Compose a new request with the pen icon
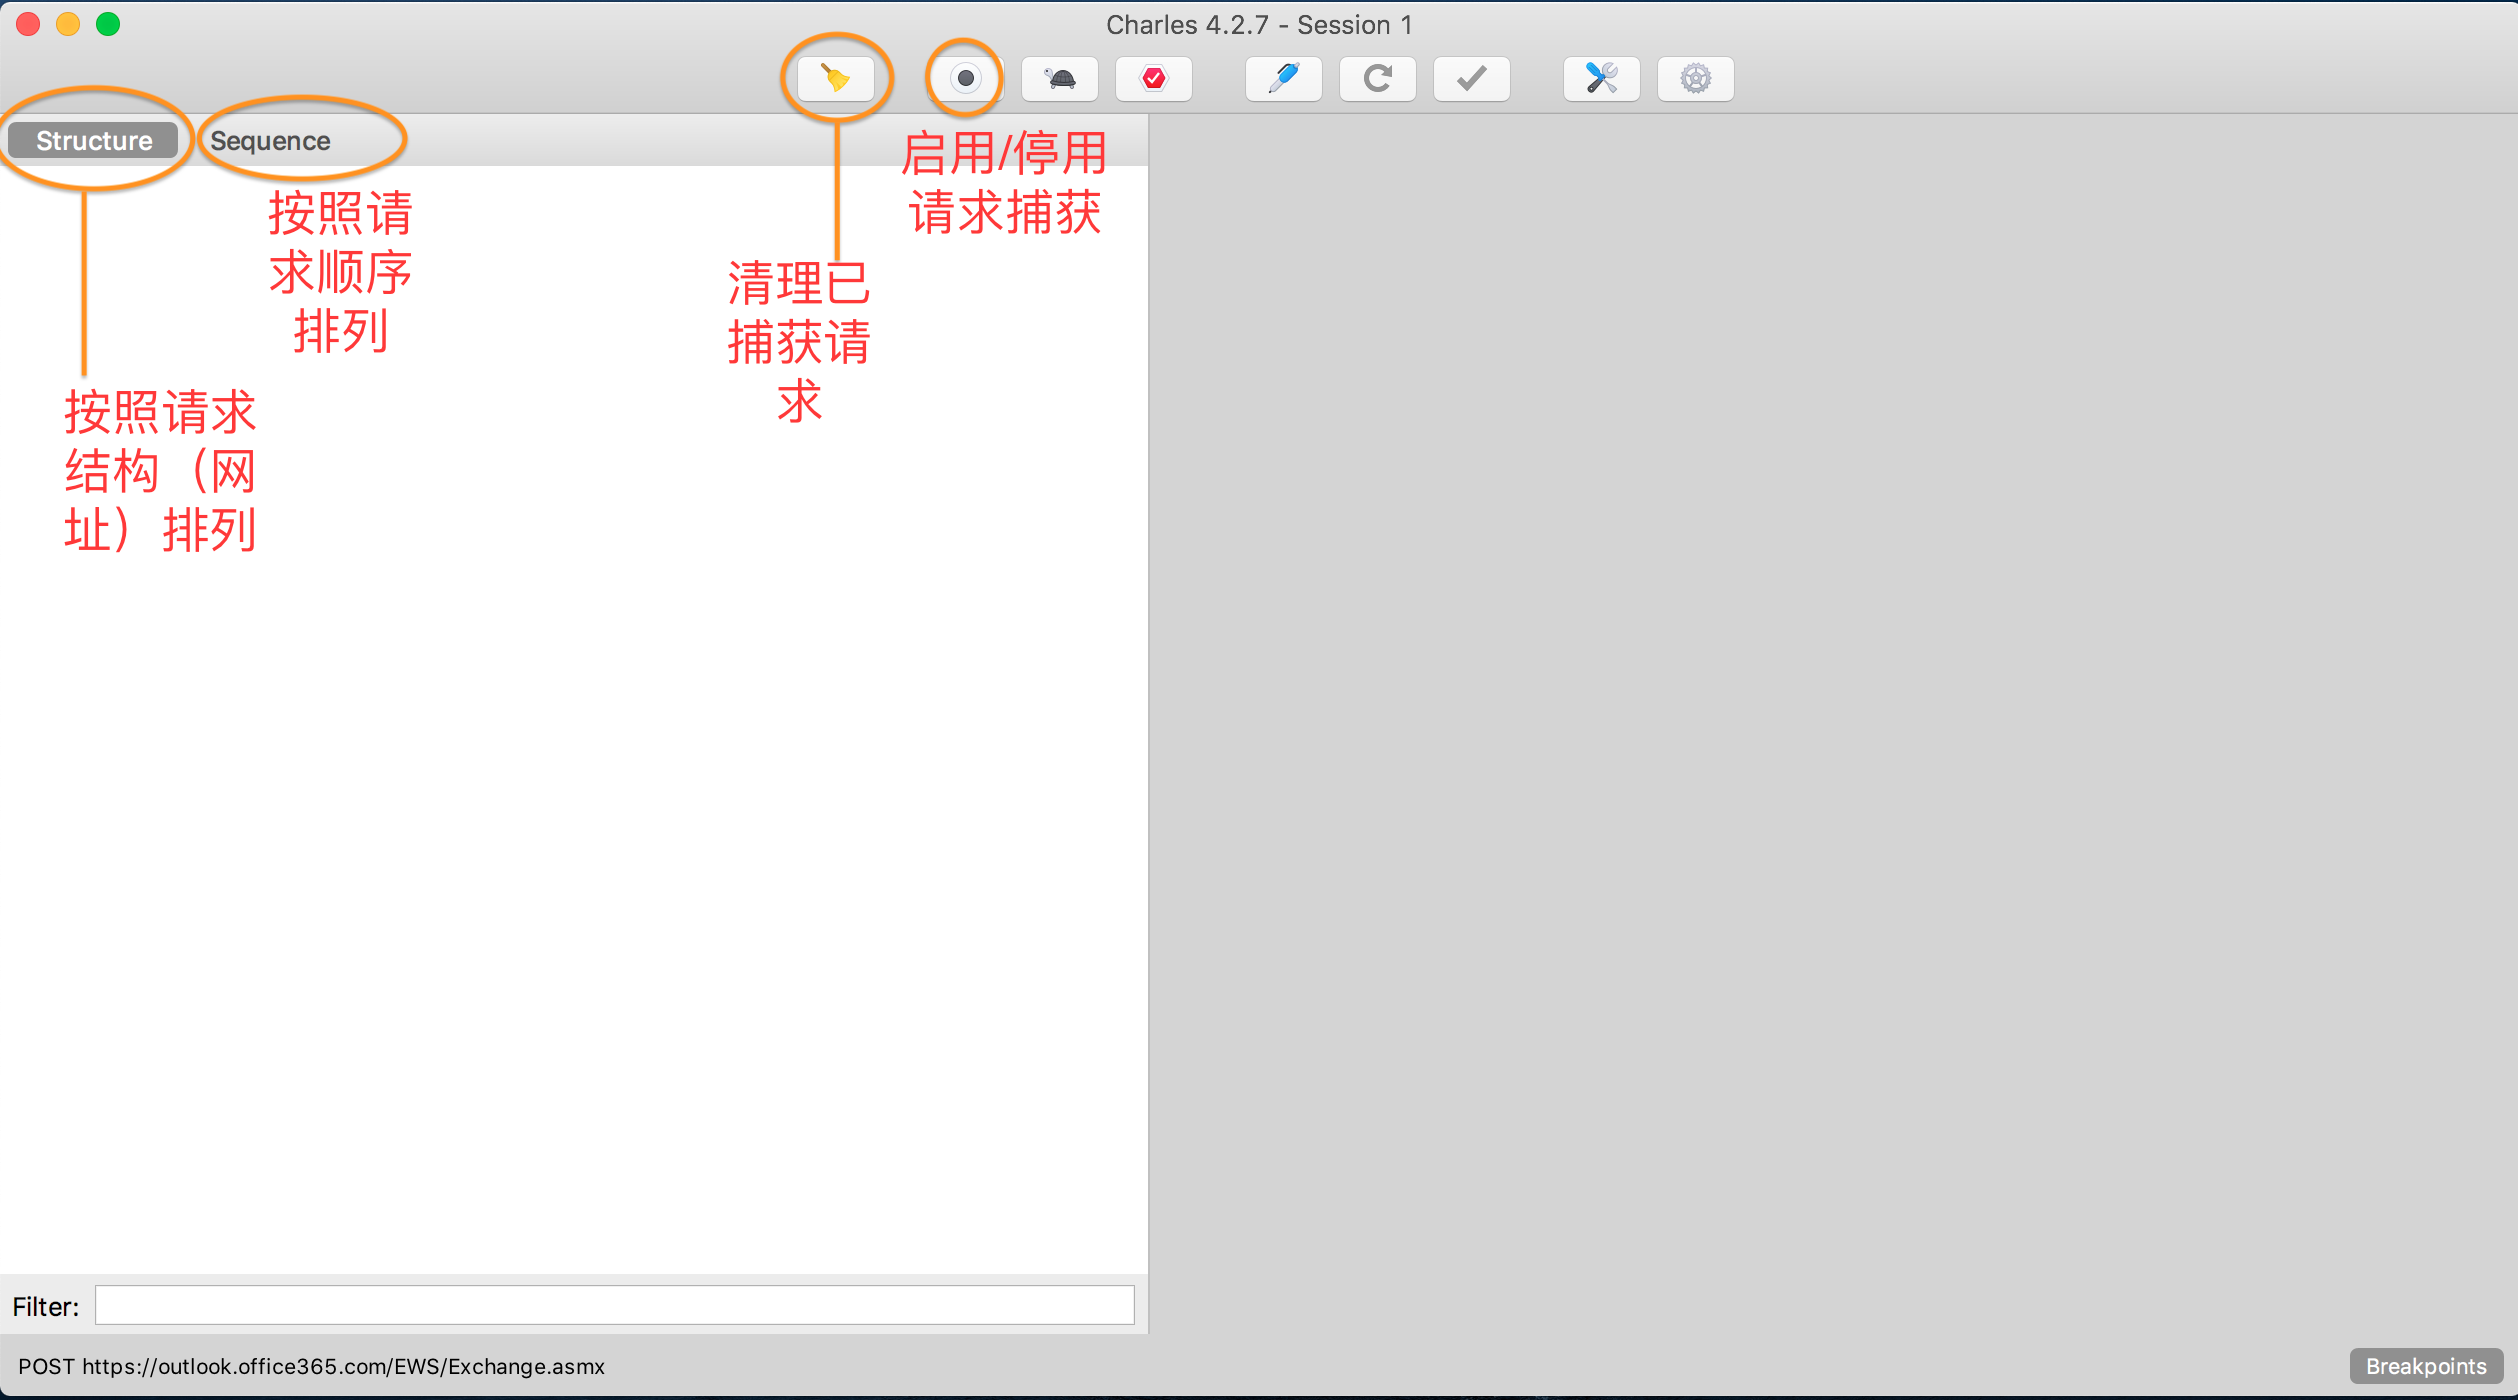This screenshot has width=2518, height=1400. click(x=1283, y=78)
